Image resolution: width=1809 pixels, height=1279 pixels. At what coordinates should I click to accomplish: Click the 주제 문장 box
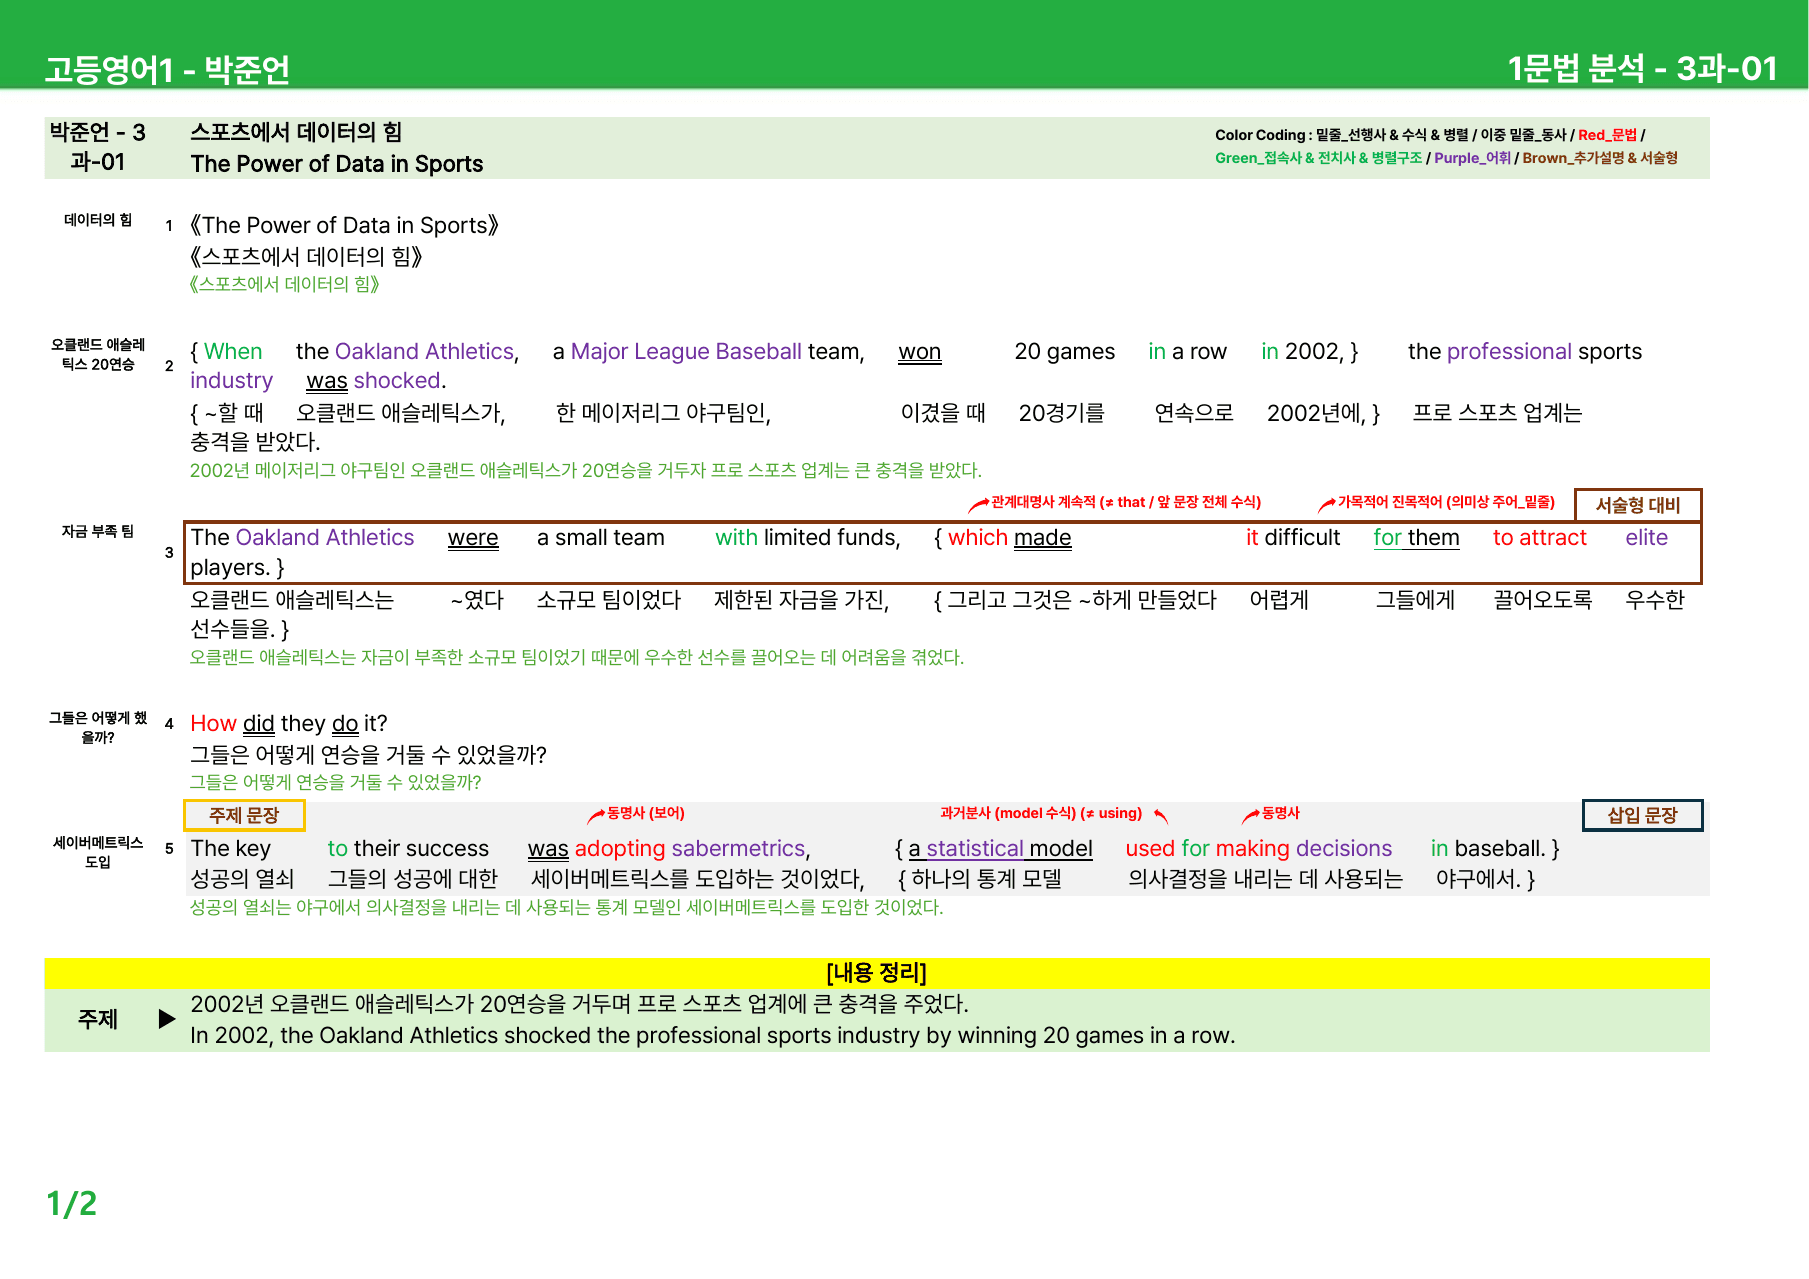pos(244,815)
